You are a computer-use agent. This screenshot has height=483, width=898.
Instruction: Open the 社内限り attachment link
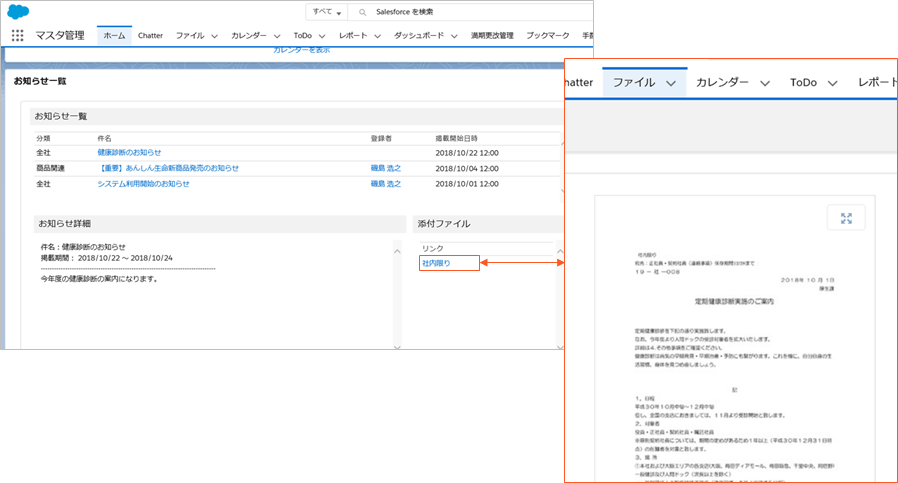click(x=436, y=263)
